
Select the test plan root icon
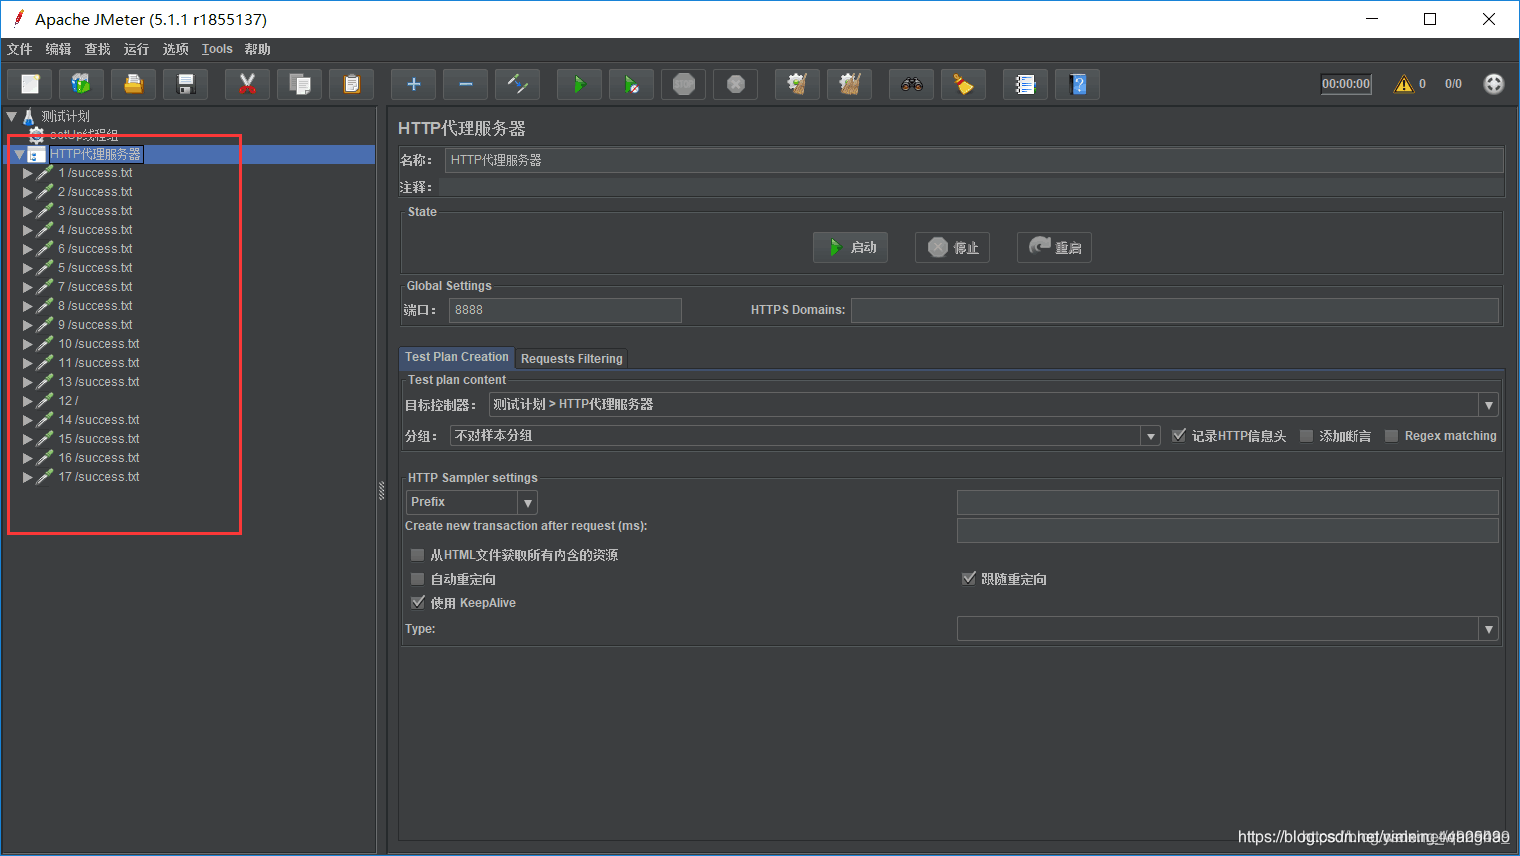29,116
